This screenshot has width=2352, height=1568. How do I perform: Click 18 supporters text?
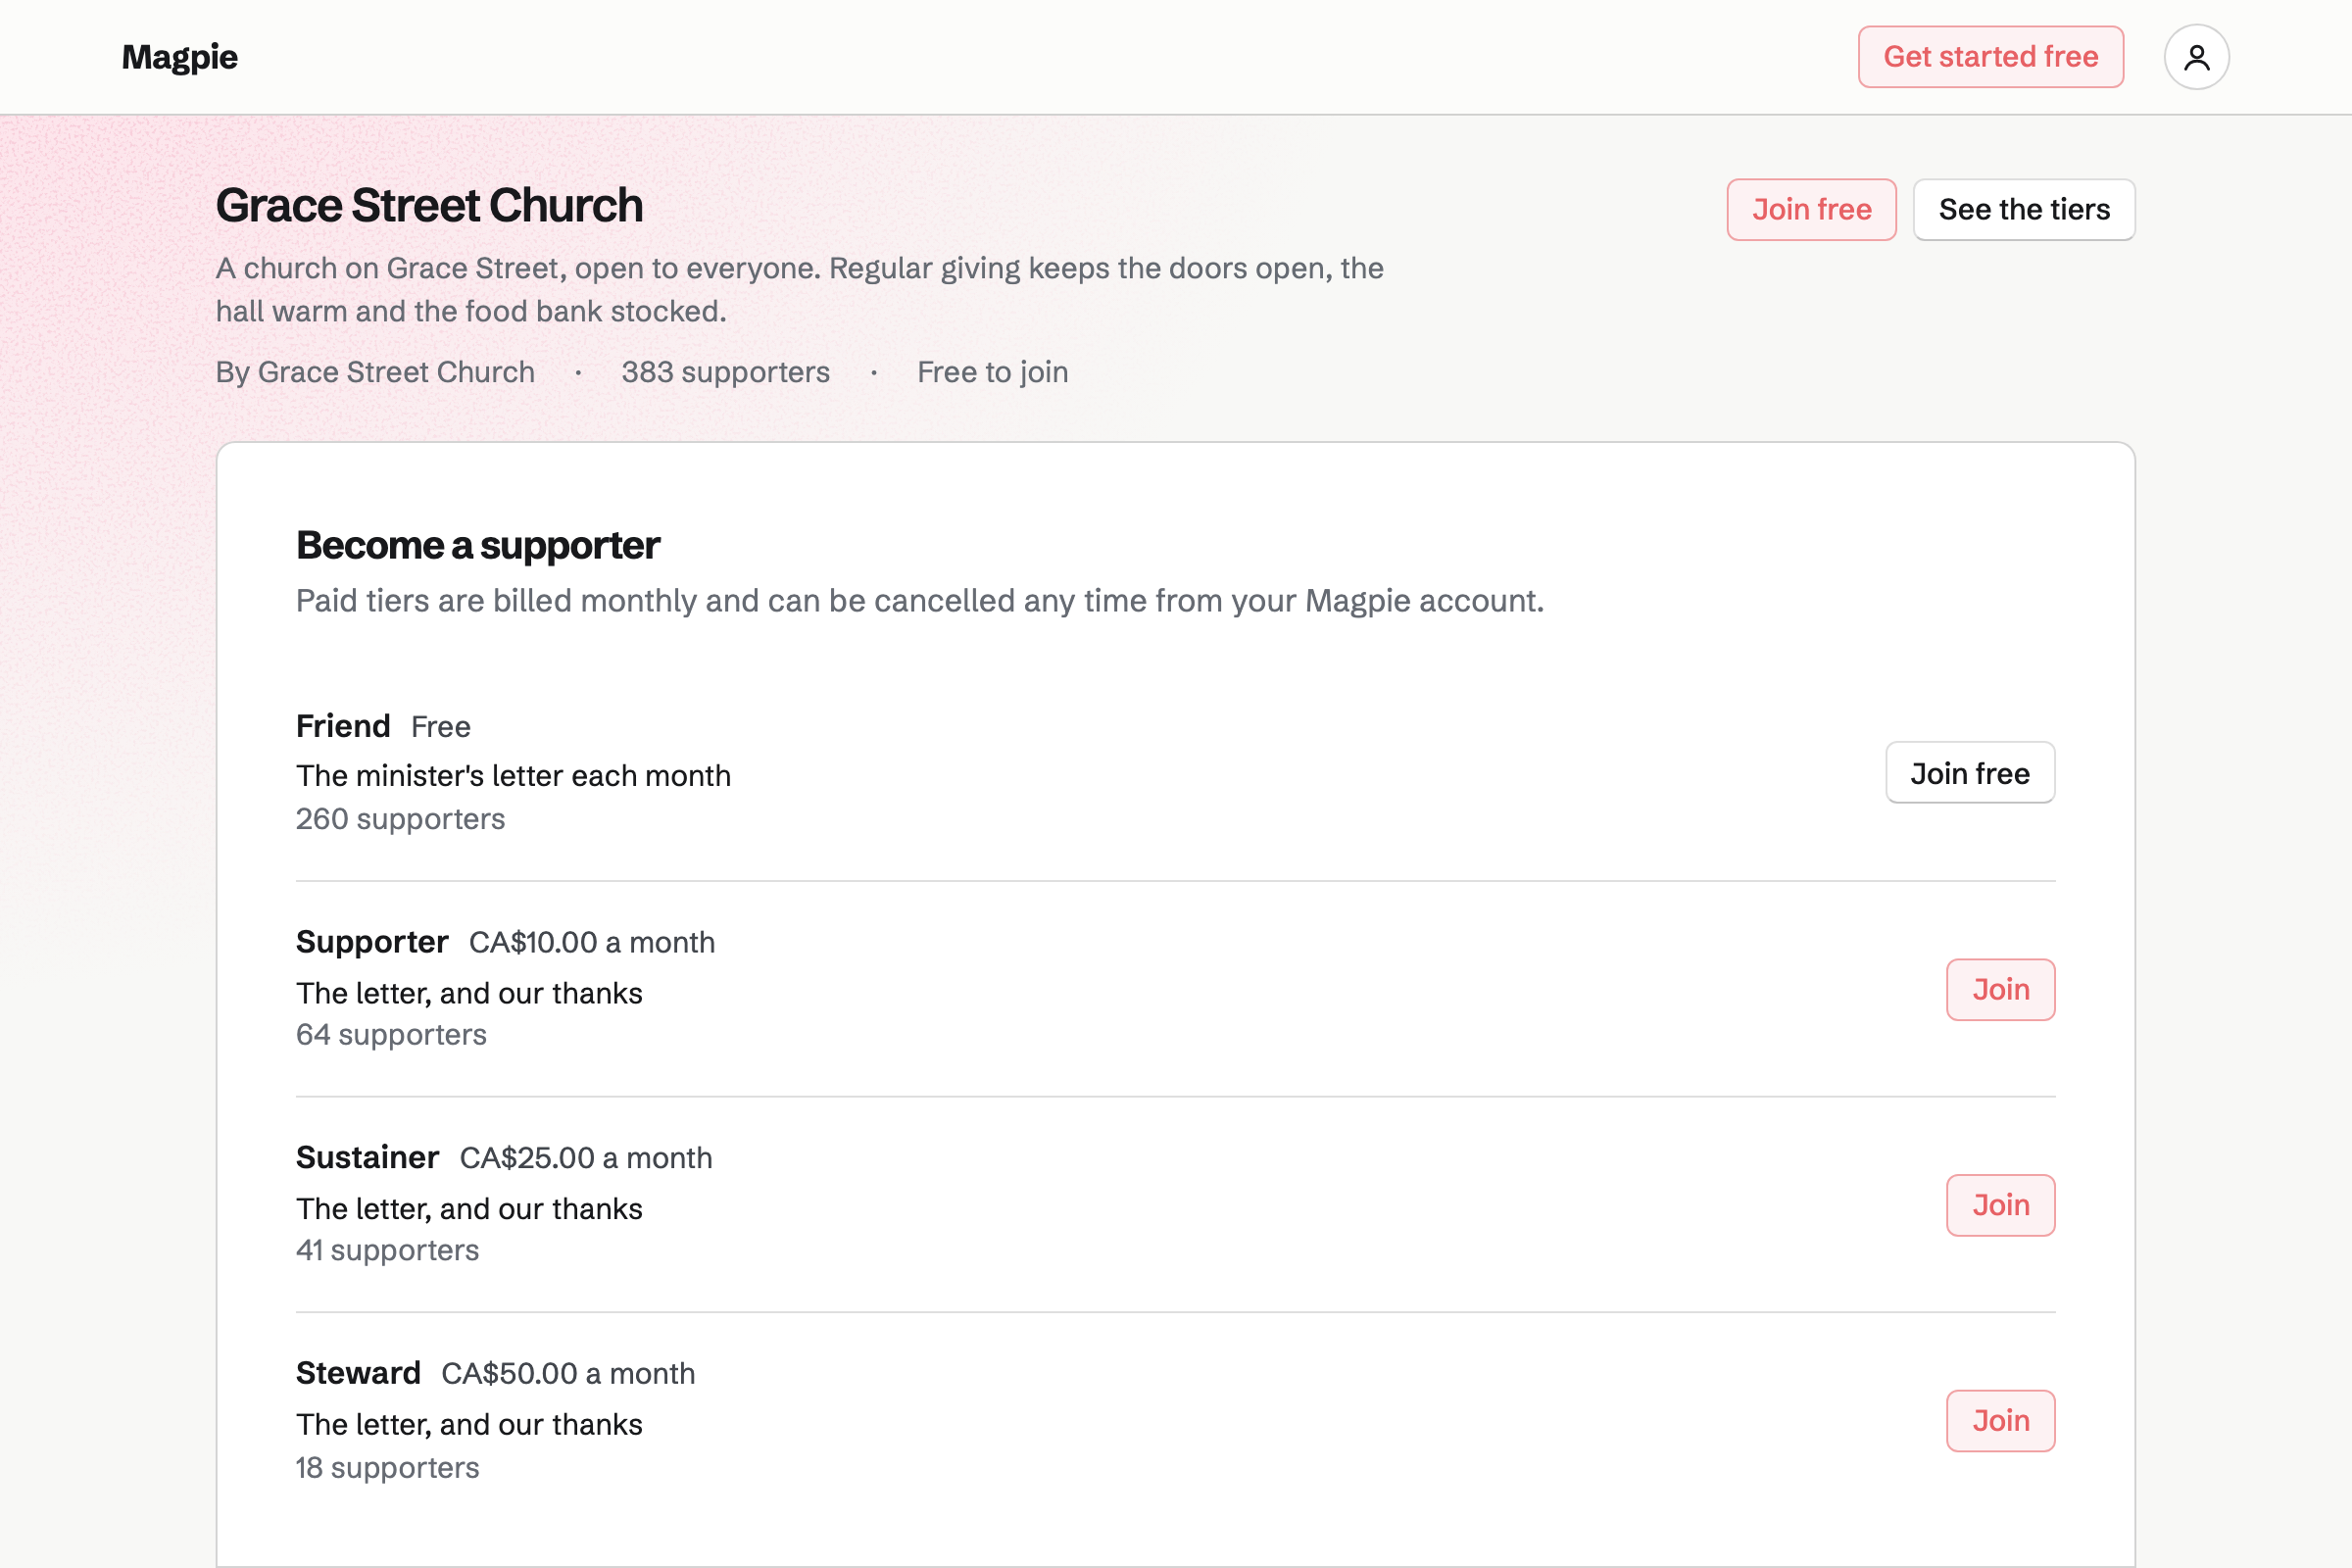pyautogui.click(x=387, y=1467)
